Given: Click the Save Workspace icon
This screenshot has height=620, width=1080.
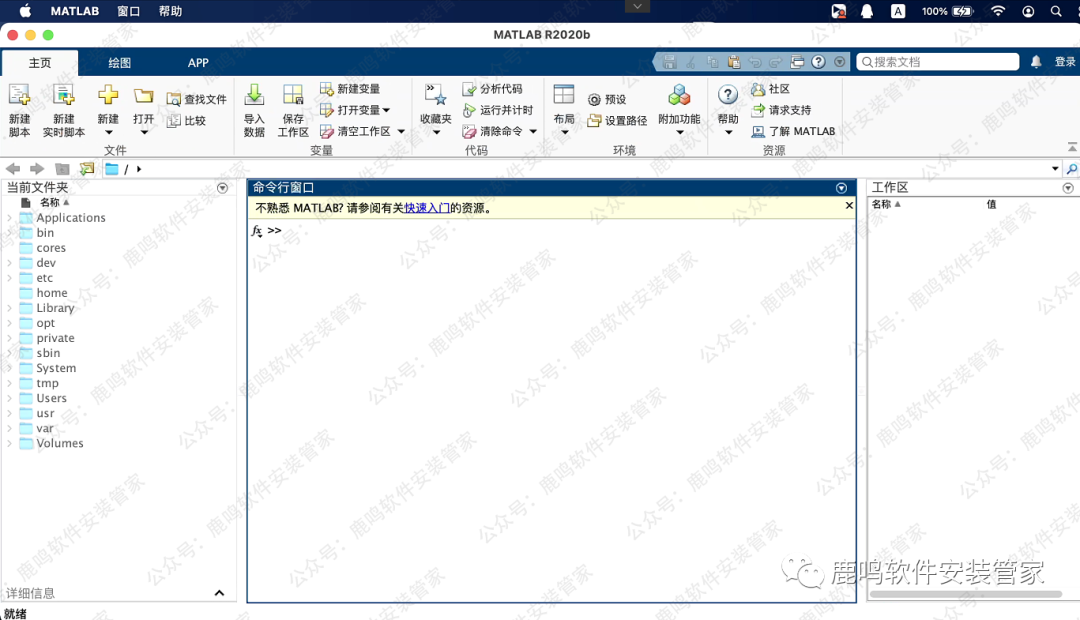Looking at the screenshot, I should click(x=293, y=96).
